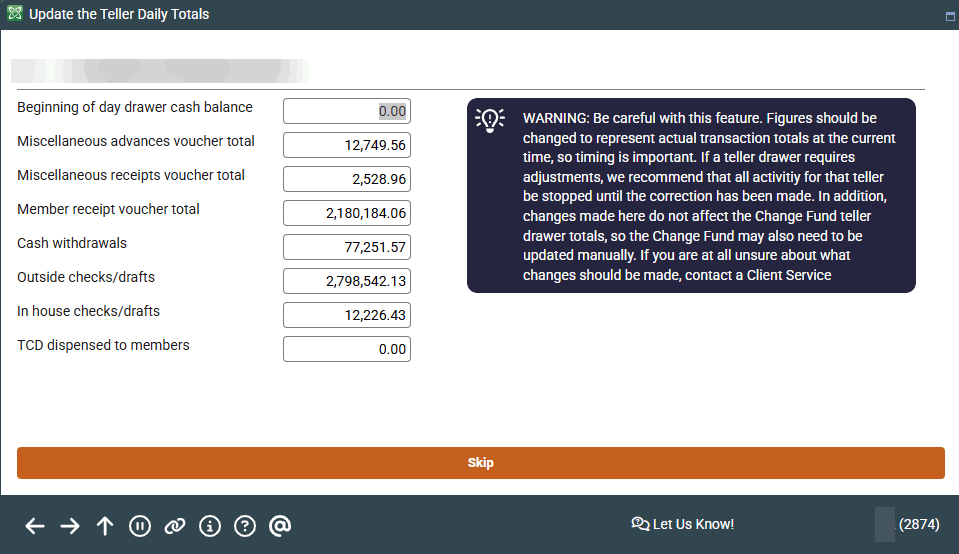Viewport: 959px width, 554px height.
Task: Click the up arrow icon
Action: point(105,525)
